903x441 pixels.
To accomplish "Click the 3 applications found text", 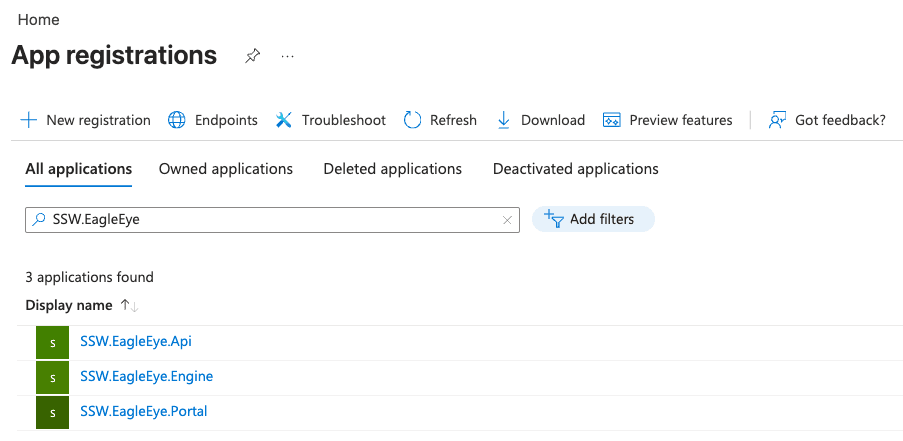I will (x=89, y=277).
